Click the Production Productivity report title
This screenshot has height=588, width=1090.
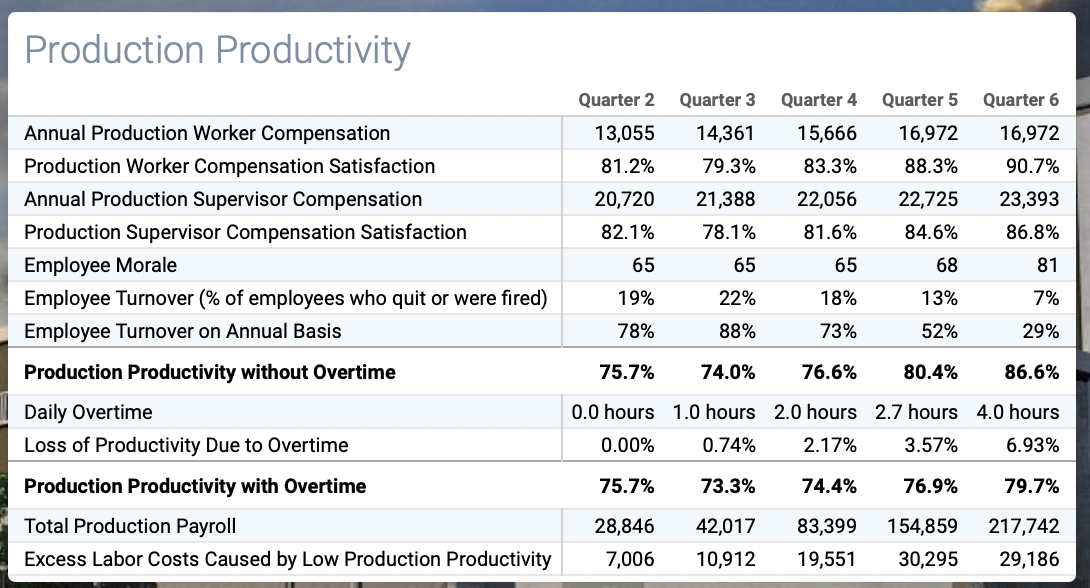tap(219, 50)
